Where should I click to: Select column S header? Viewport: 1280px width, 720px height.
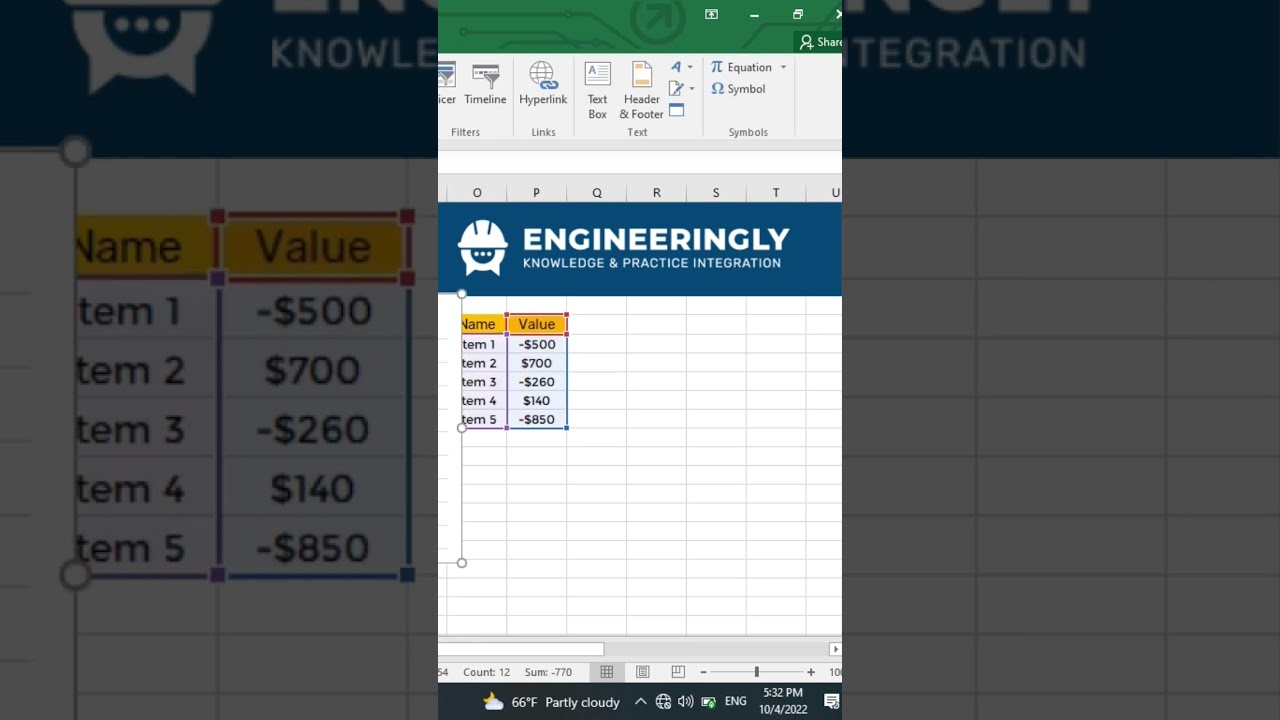(716, 193)
